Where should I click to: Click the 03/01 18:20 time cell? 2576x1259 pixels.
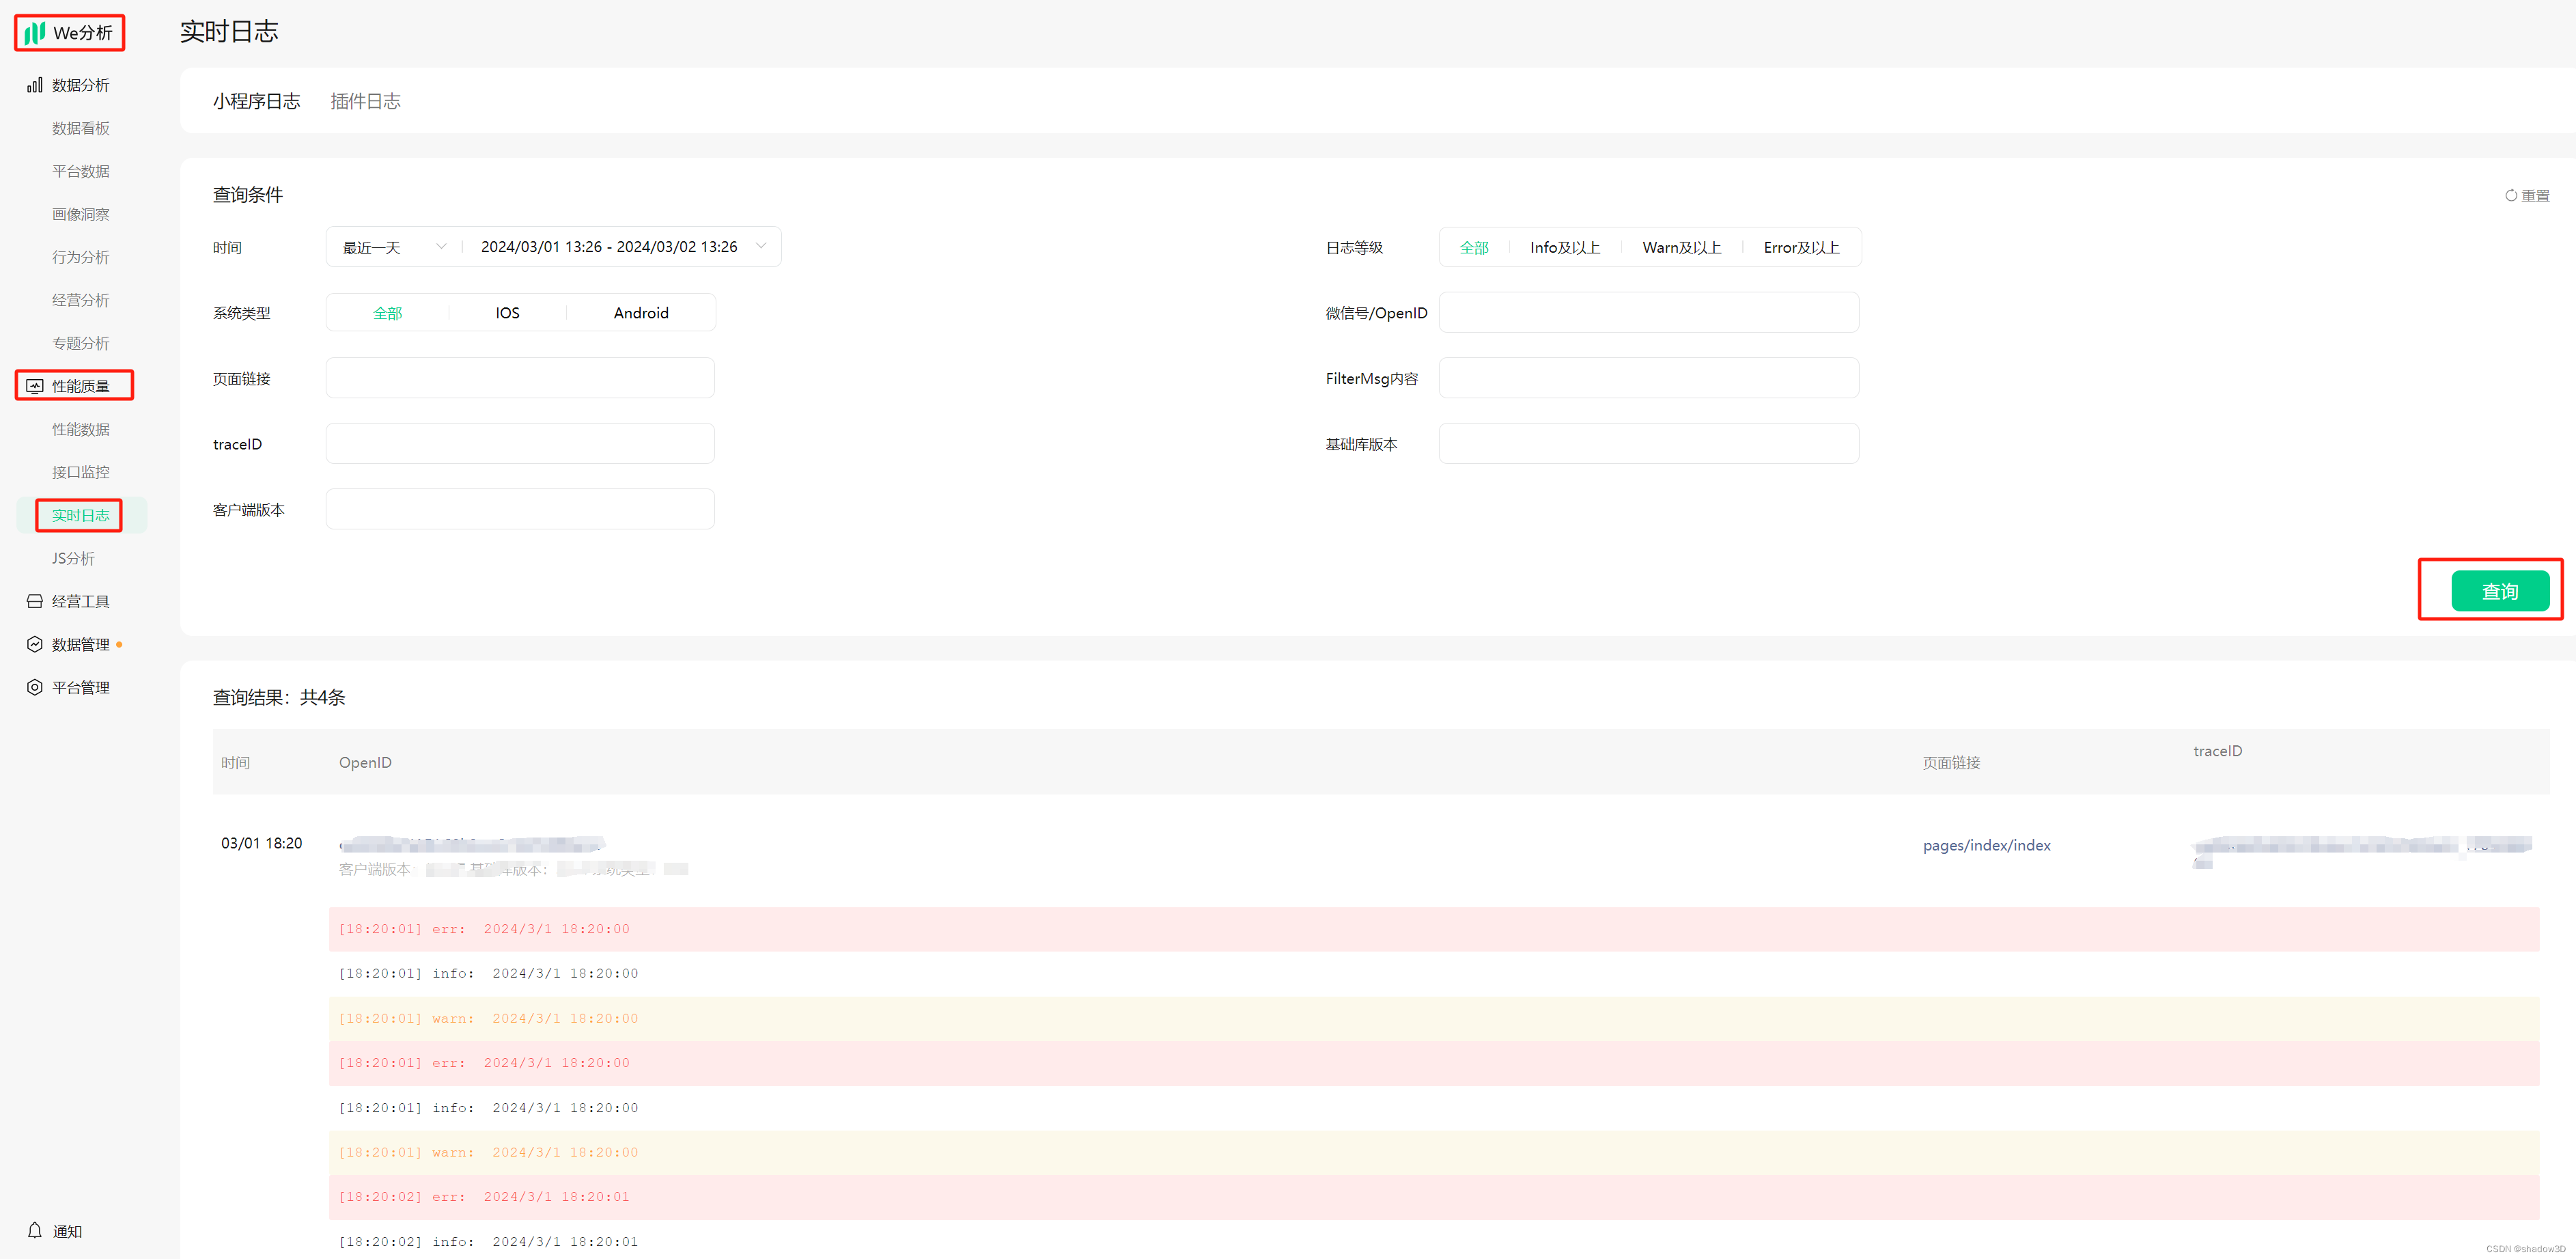click(261, 843)
